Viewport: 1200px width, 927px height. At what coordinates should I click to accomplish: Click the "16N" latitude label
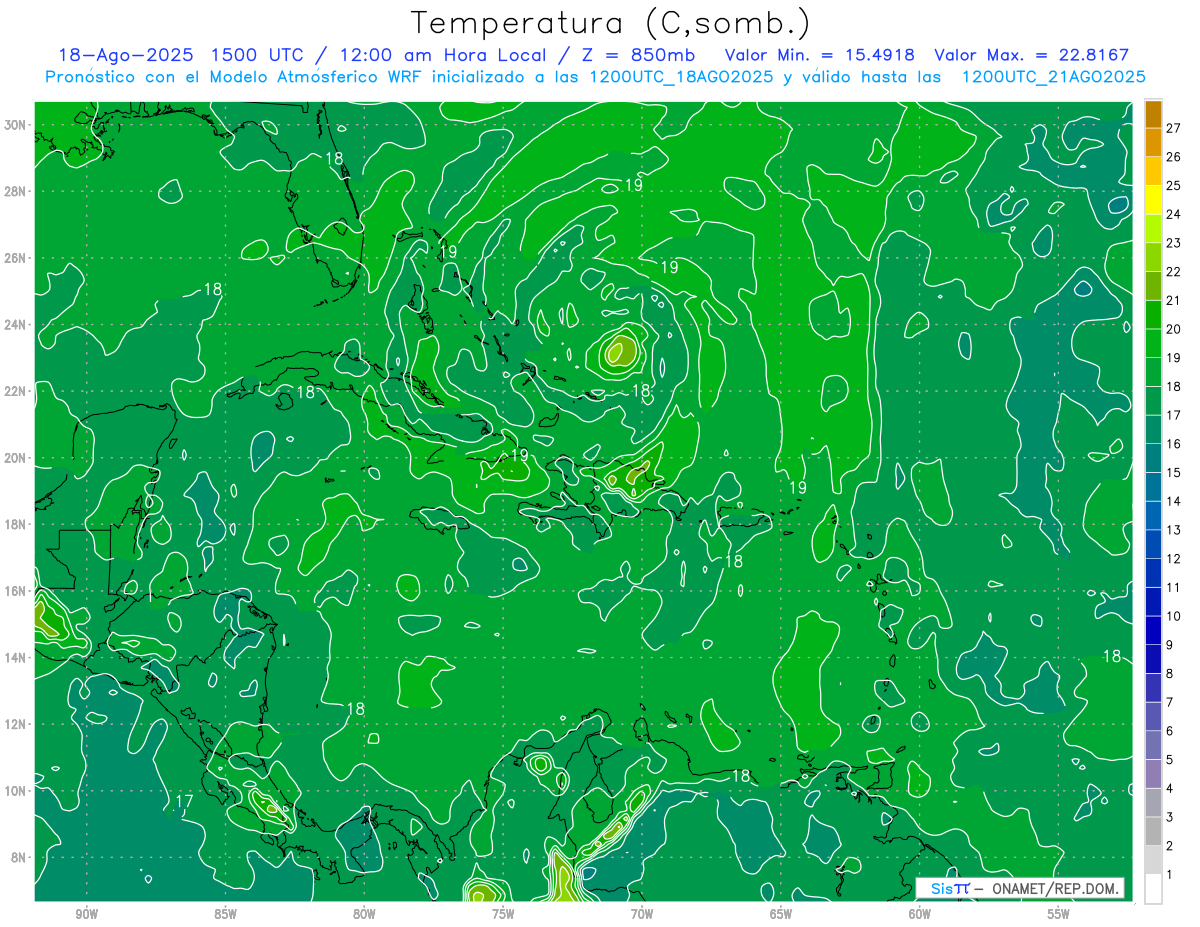coord(17,591)
